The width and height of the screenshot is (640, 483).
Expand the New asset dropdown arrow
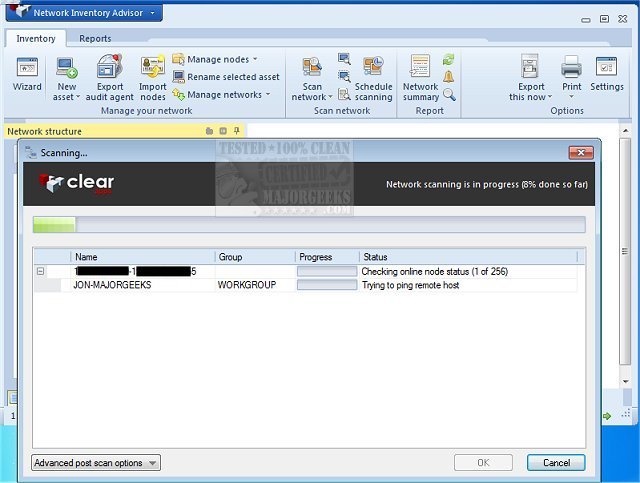point(78,97)
